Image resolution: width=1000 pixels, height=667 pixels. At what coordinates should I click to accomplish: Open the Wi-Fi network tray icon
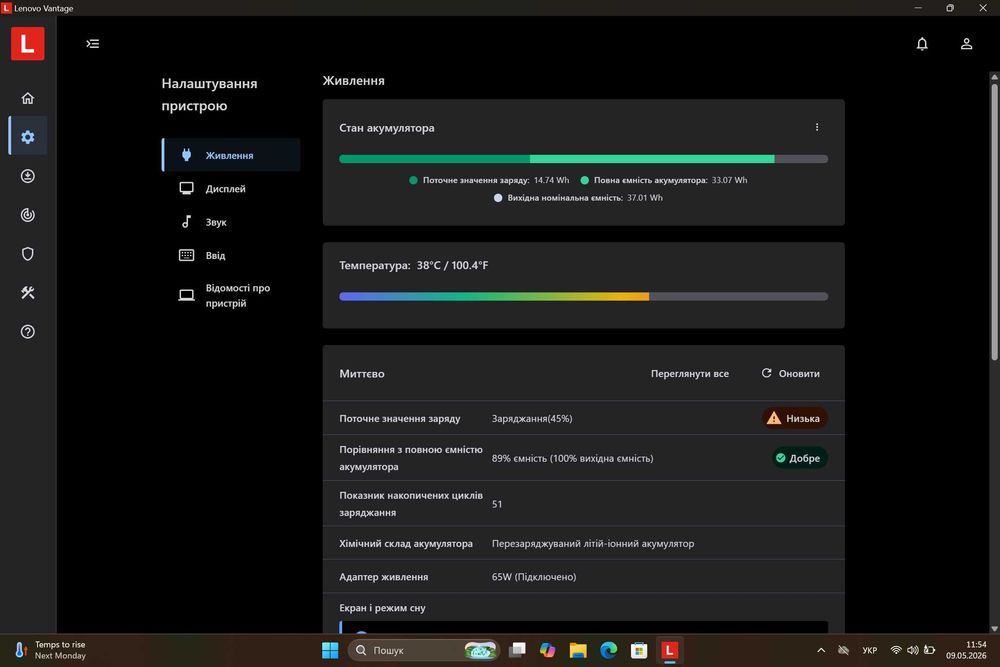pos(896,650)
